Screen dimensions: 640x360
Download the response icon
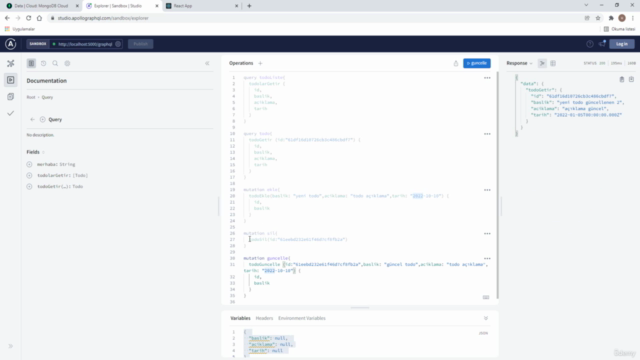[x=631, y=79]
